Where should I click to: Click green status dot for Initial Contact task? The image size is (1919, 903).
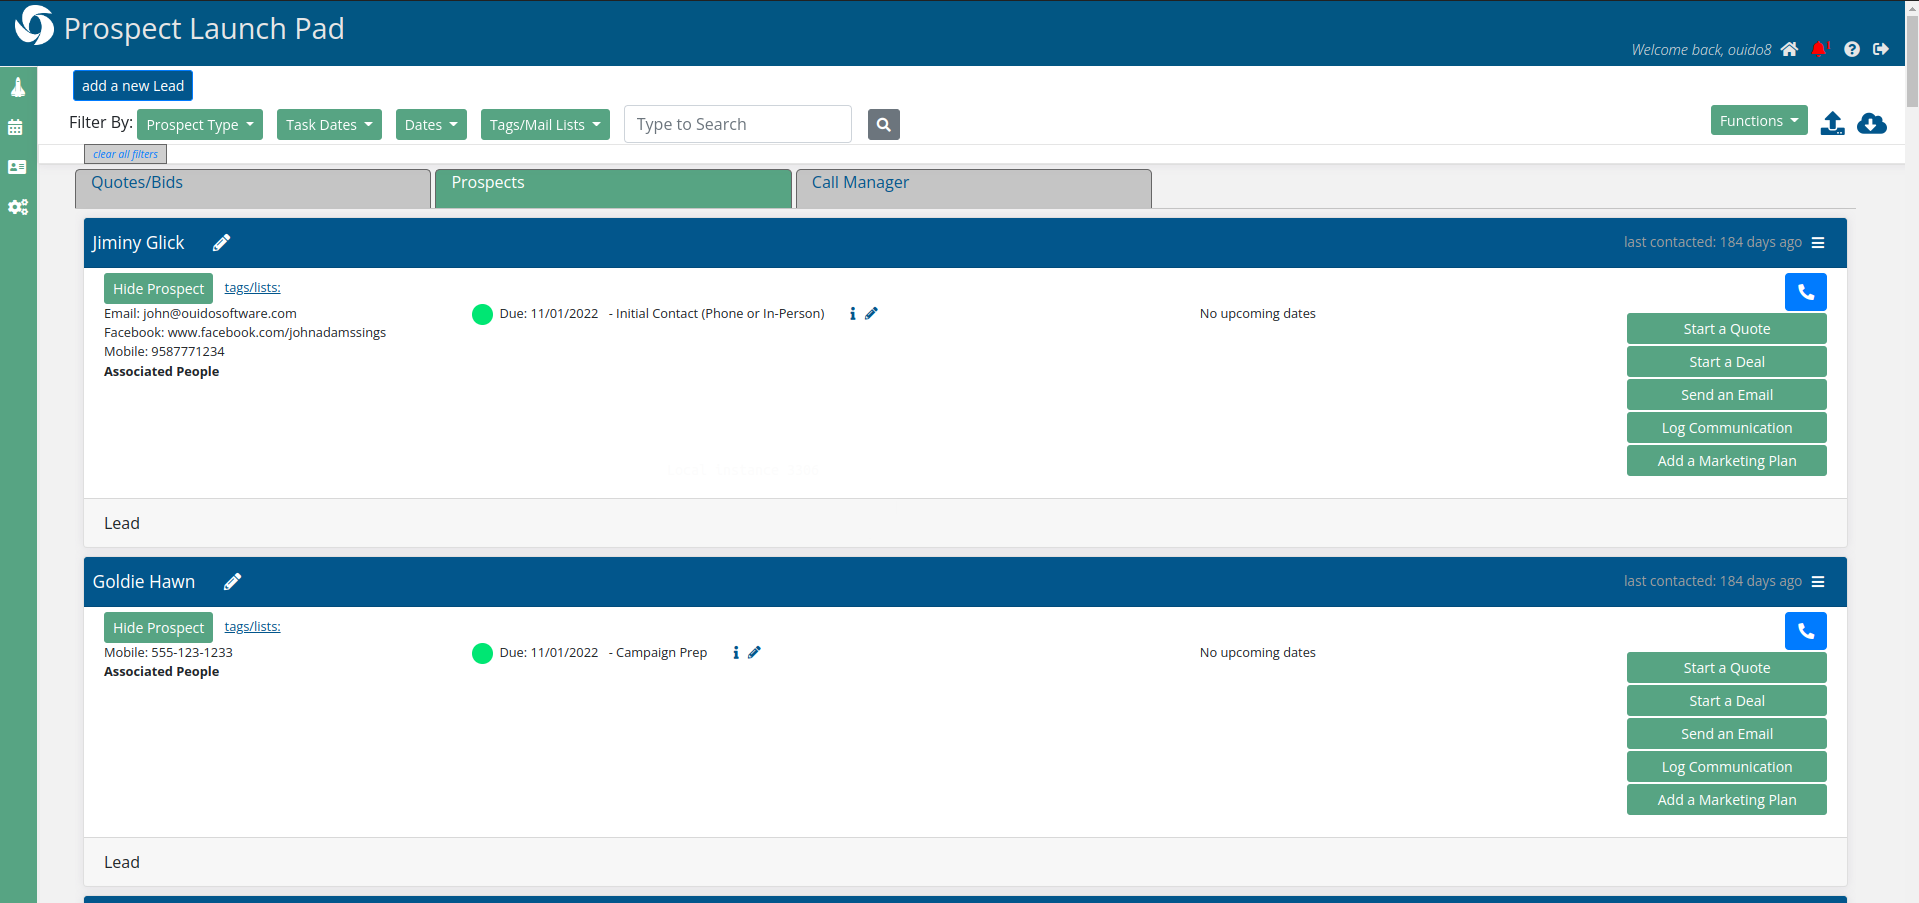(482, 314)
